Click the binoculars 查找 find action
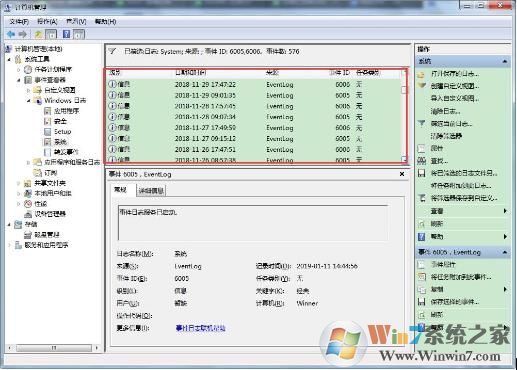Screen dimensions: 517x370 421,161
